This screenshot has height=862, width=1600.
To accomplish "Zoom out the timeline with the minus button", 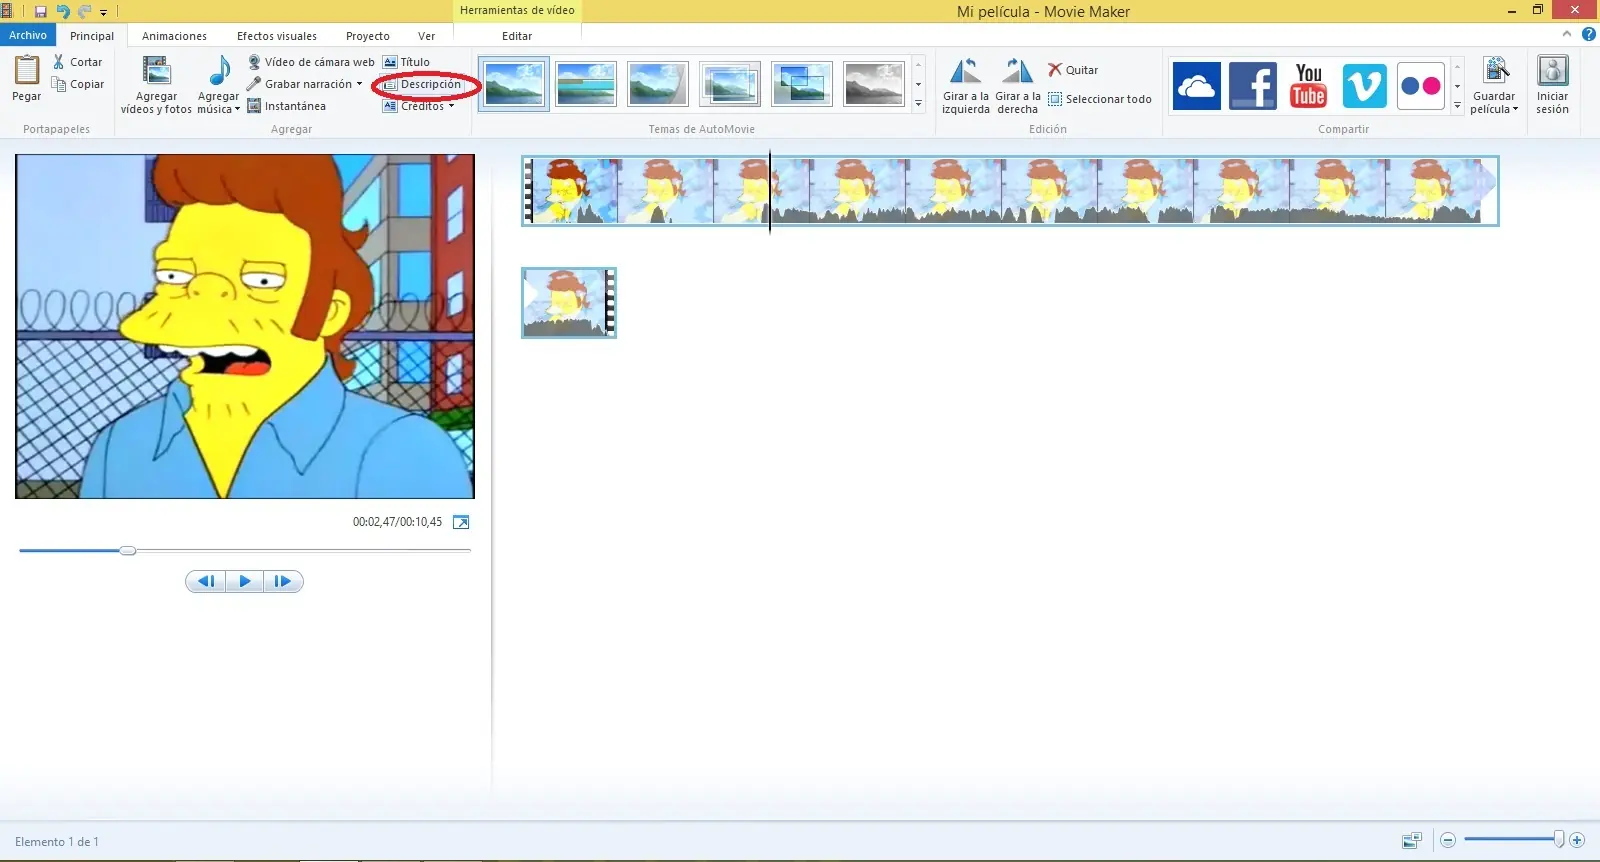I will point(1447,841).
